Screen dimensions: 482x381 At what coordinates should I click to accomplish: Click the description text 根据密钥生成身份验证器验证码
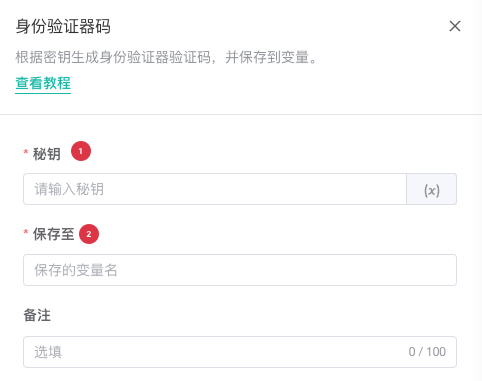click(113, 57)
